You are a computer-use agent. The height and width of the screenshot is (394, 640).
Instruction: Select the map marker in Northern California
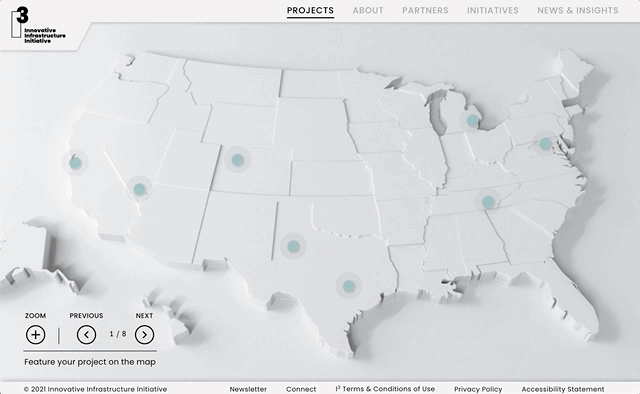click(75, 163)
